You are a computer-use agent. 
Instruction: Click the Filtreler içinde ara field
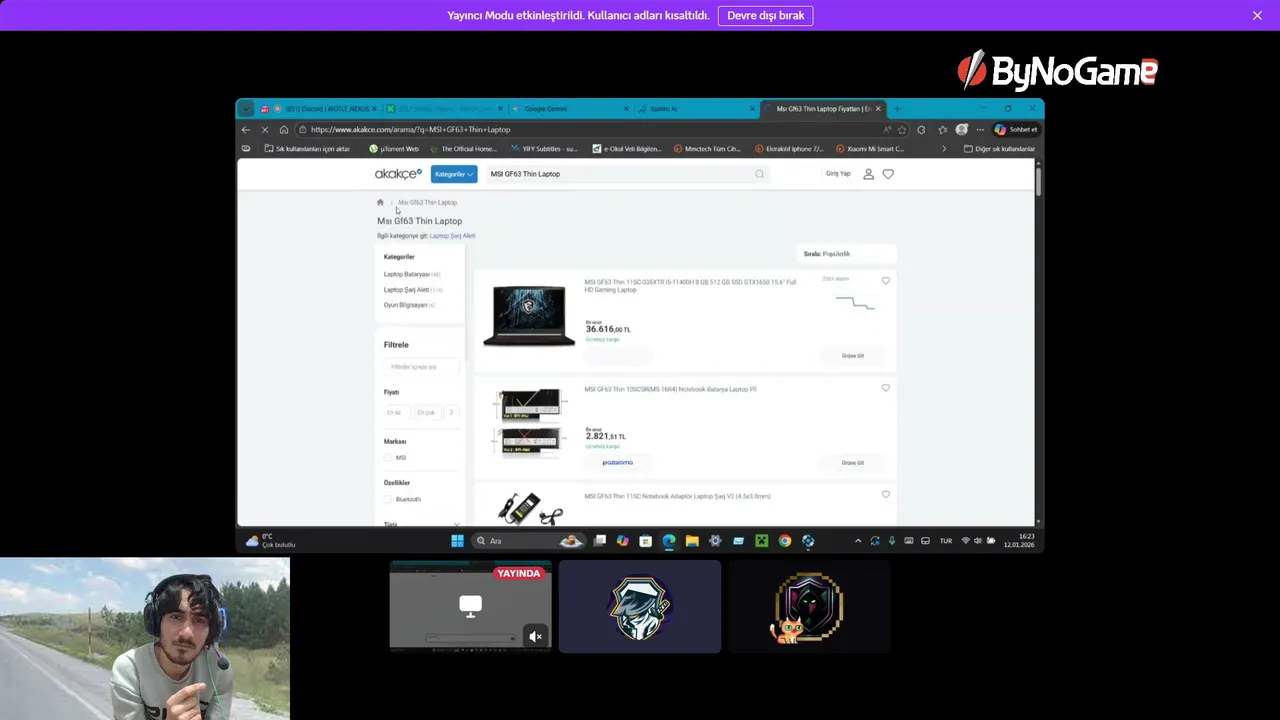(422, 367)
